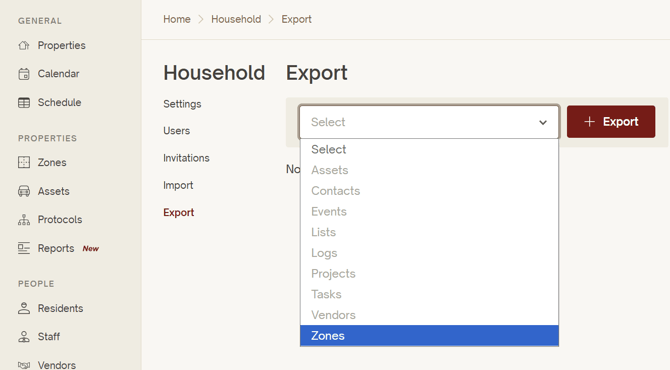This screenshot has height=370, width=670.
Task: Click the plus icon on Export button
Action: point(589,122)
